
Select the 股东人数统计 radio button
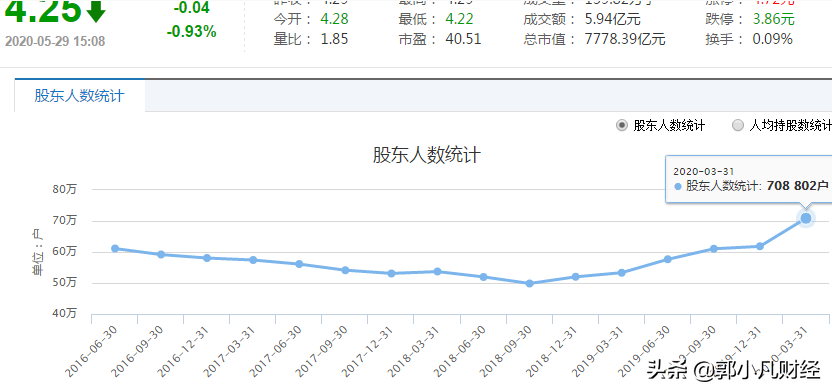click(x=622, y=126)
